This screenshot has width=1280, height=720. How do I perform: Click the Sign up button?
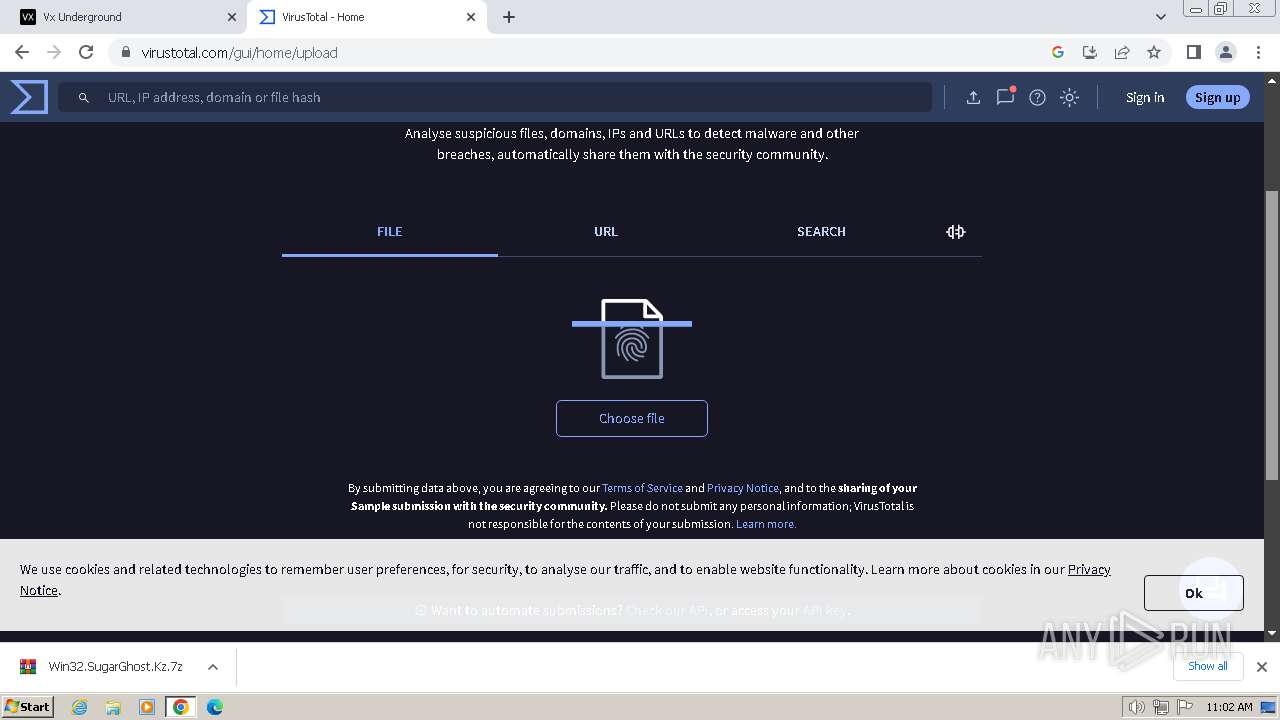tap(1217, 97)
